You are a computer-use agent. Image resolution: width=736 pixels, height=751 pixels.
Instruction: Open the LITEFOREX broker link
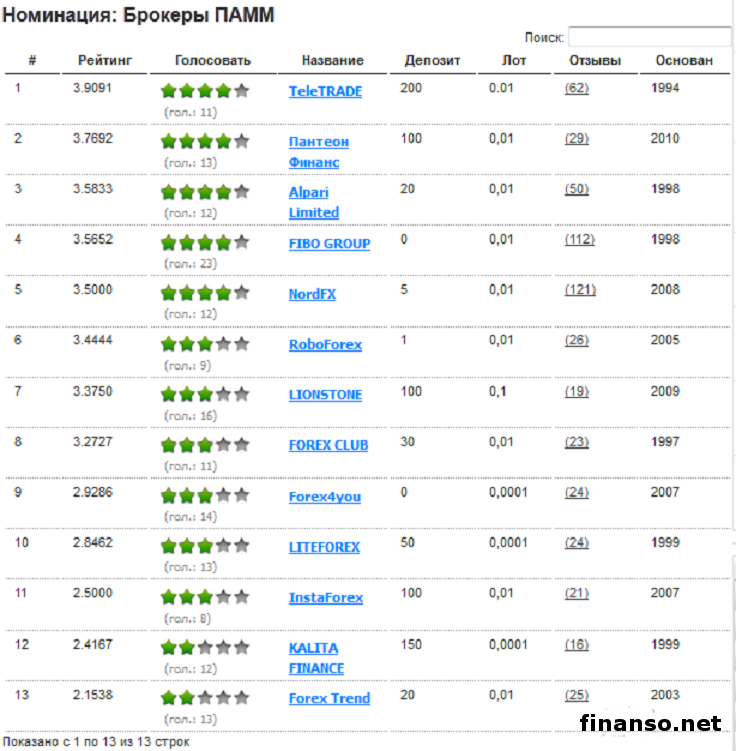click(x=324, y=547)
